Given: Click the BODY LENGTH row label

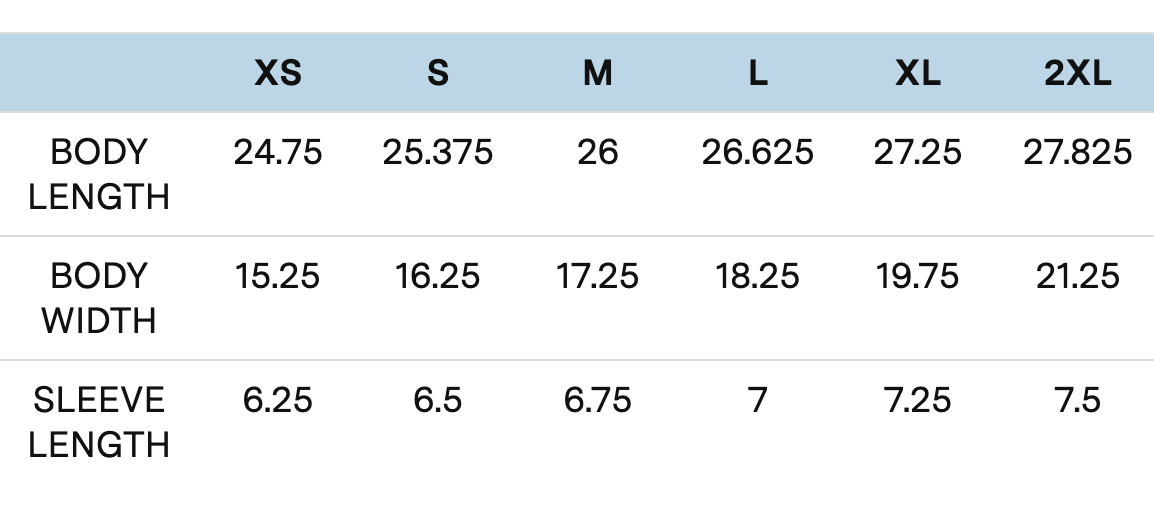Looking at the screenshot, I should click(99, 174).
